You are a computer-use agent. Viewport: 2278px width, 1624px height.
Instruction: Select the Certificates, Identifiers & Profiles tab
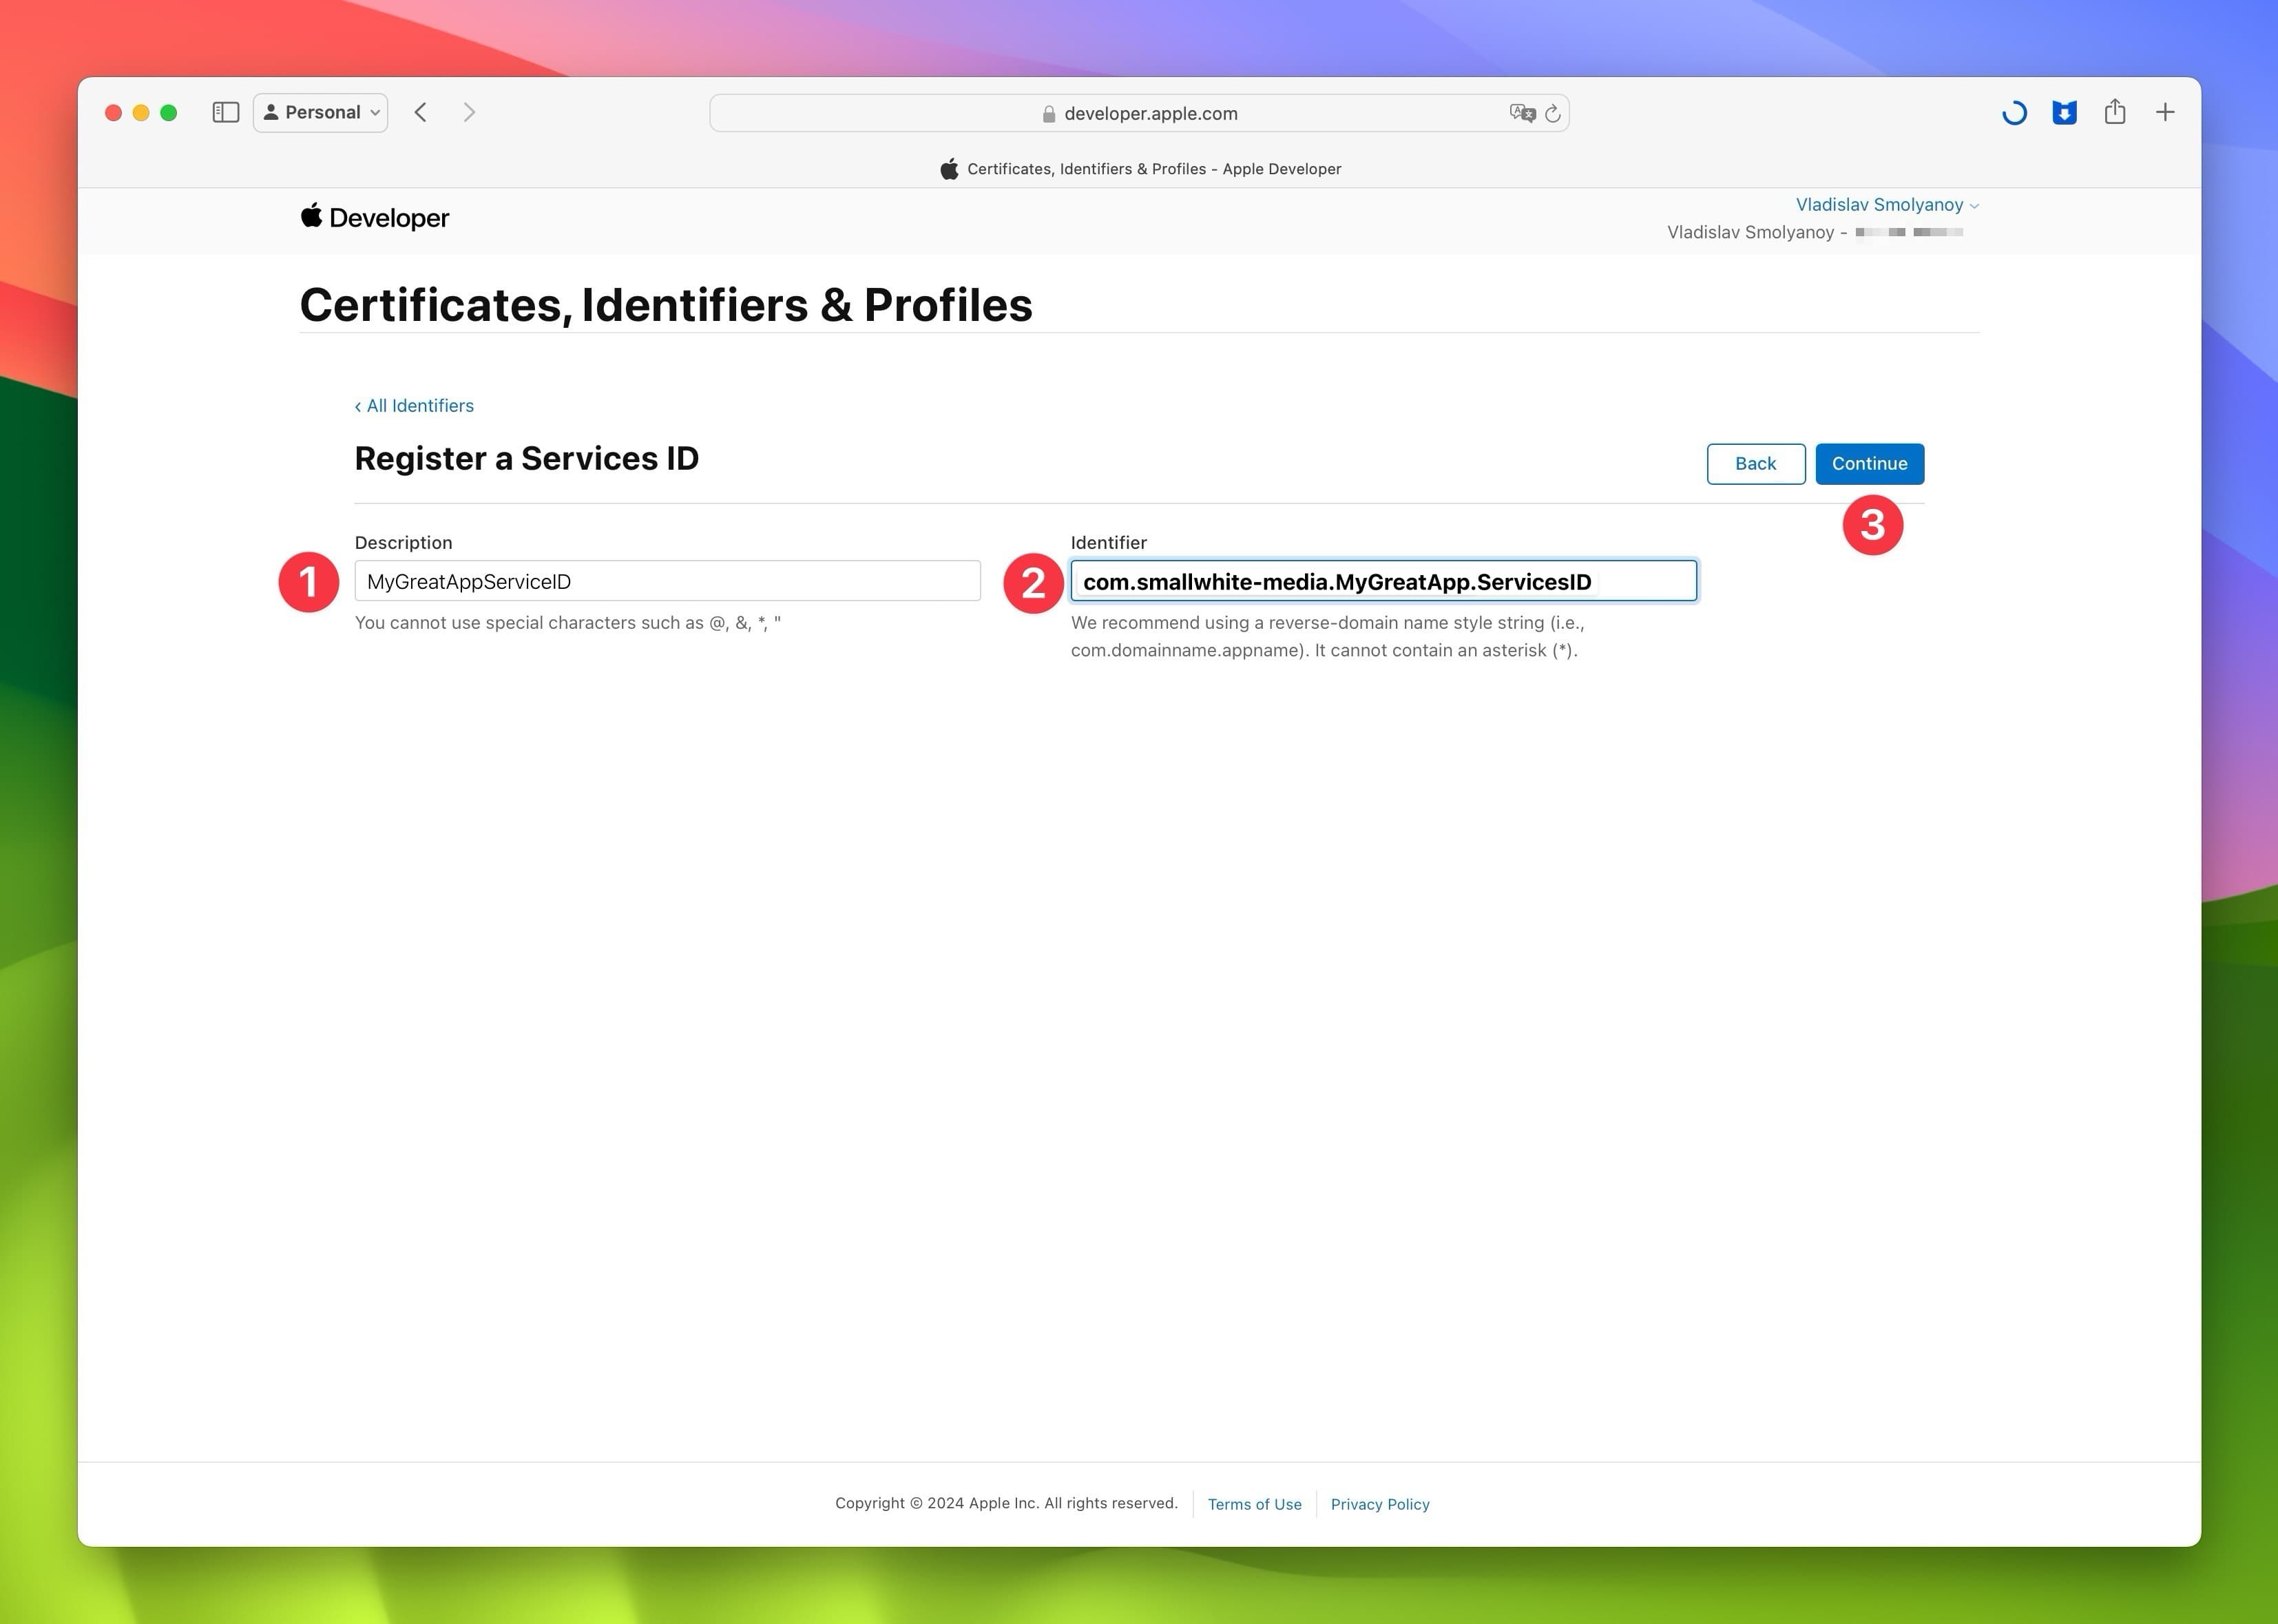coord(1140,169)
